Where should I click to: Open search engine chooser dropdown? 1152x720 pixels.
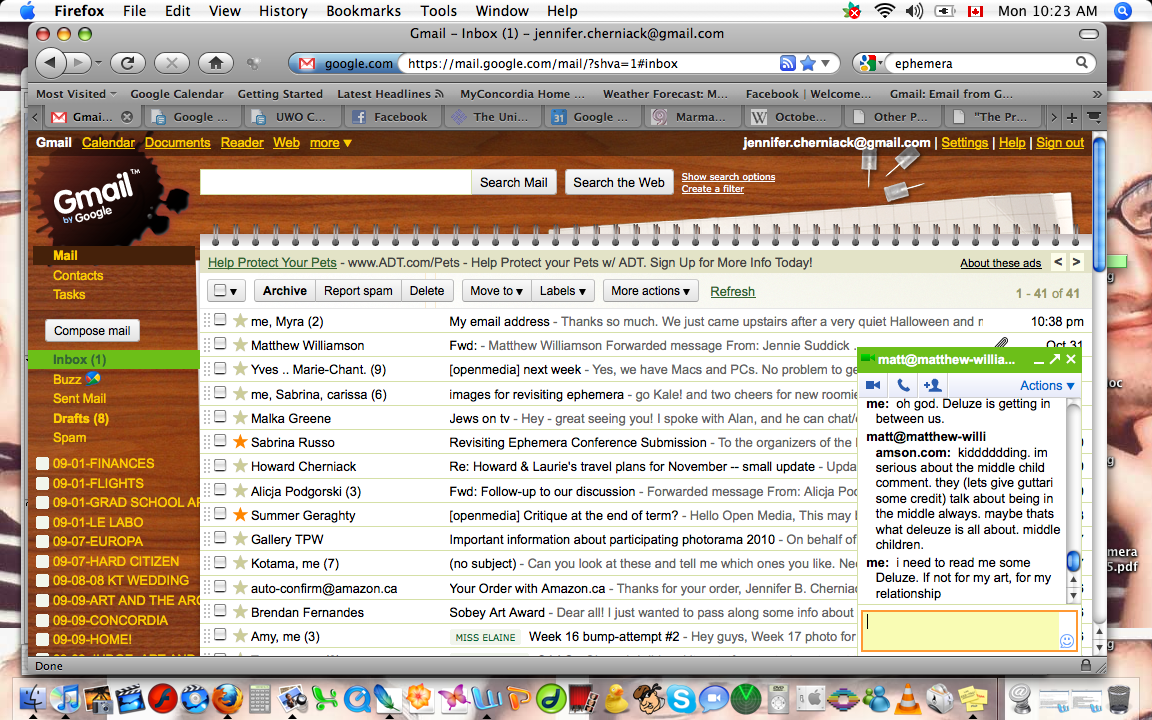(869, 63)
